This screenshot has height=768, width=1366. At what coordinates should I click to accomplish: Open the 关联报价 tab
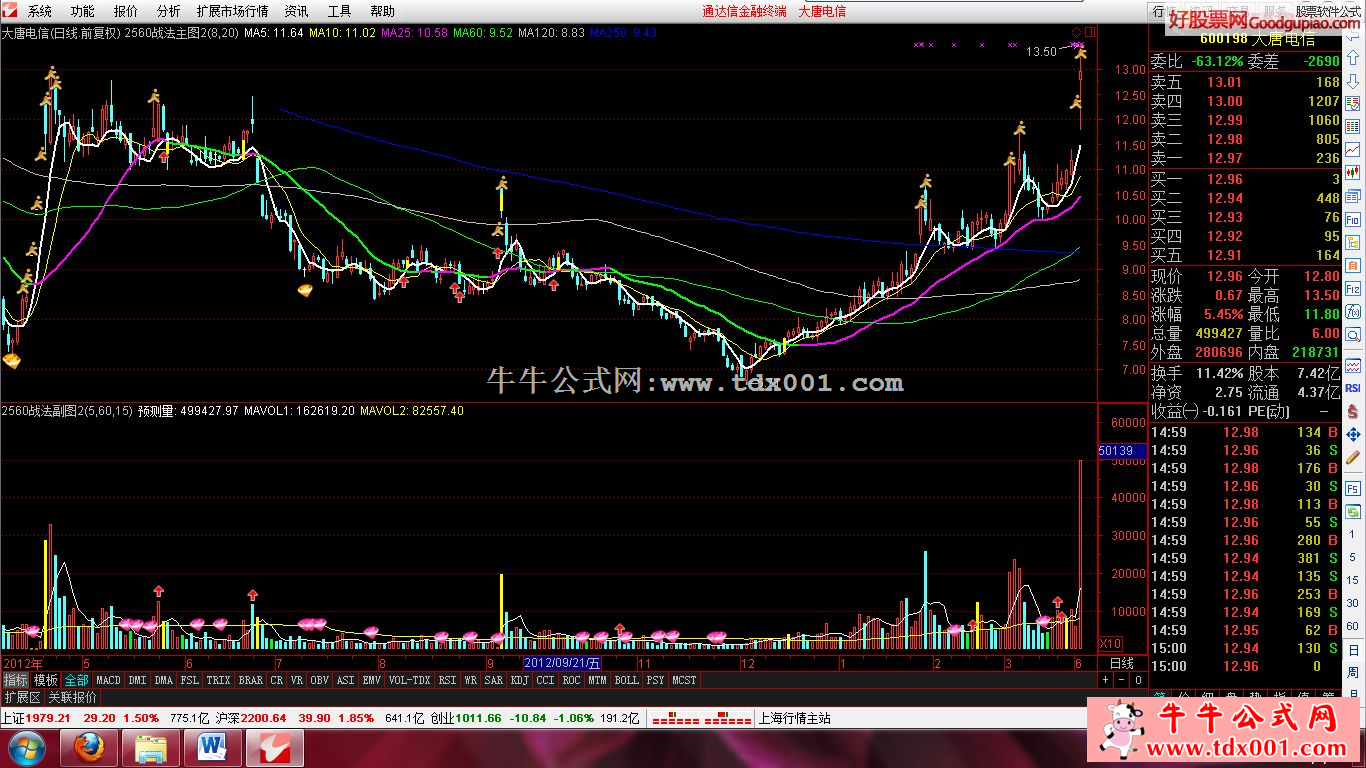click(73, 697)
